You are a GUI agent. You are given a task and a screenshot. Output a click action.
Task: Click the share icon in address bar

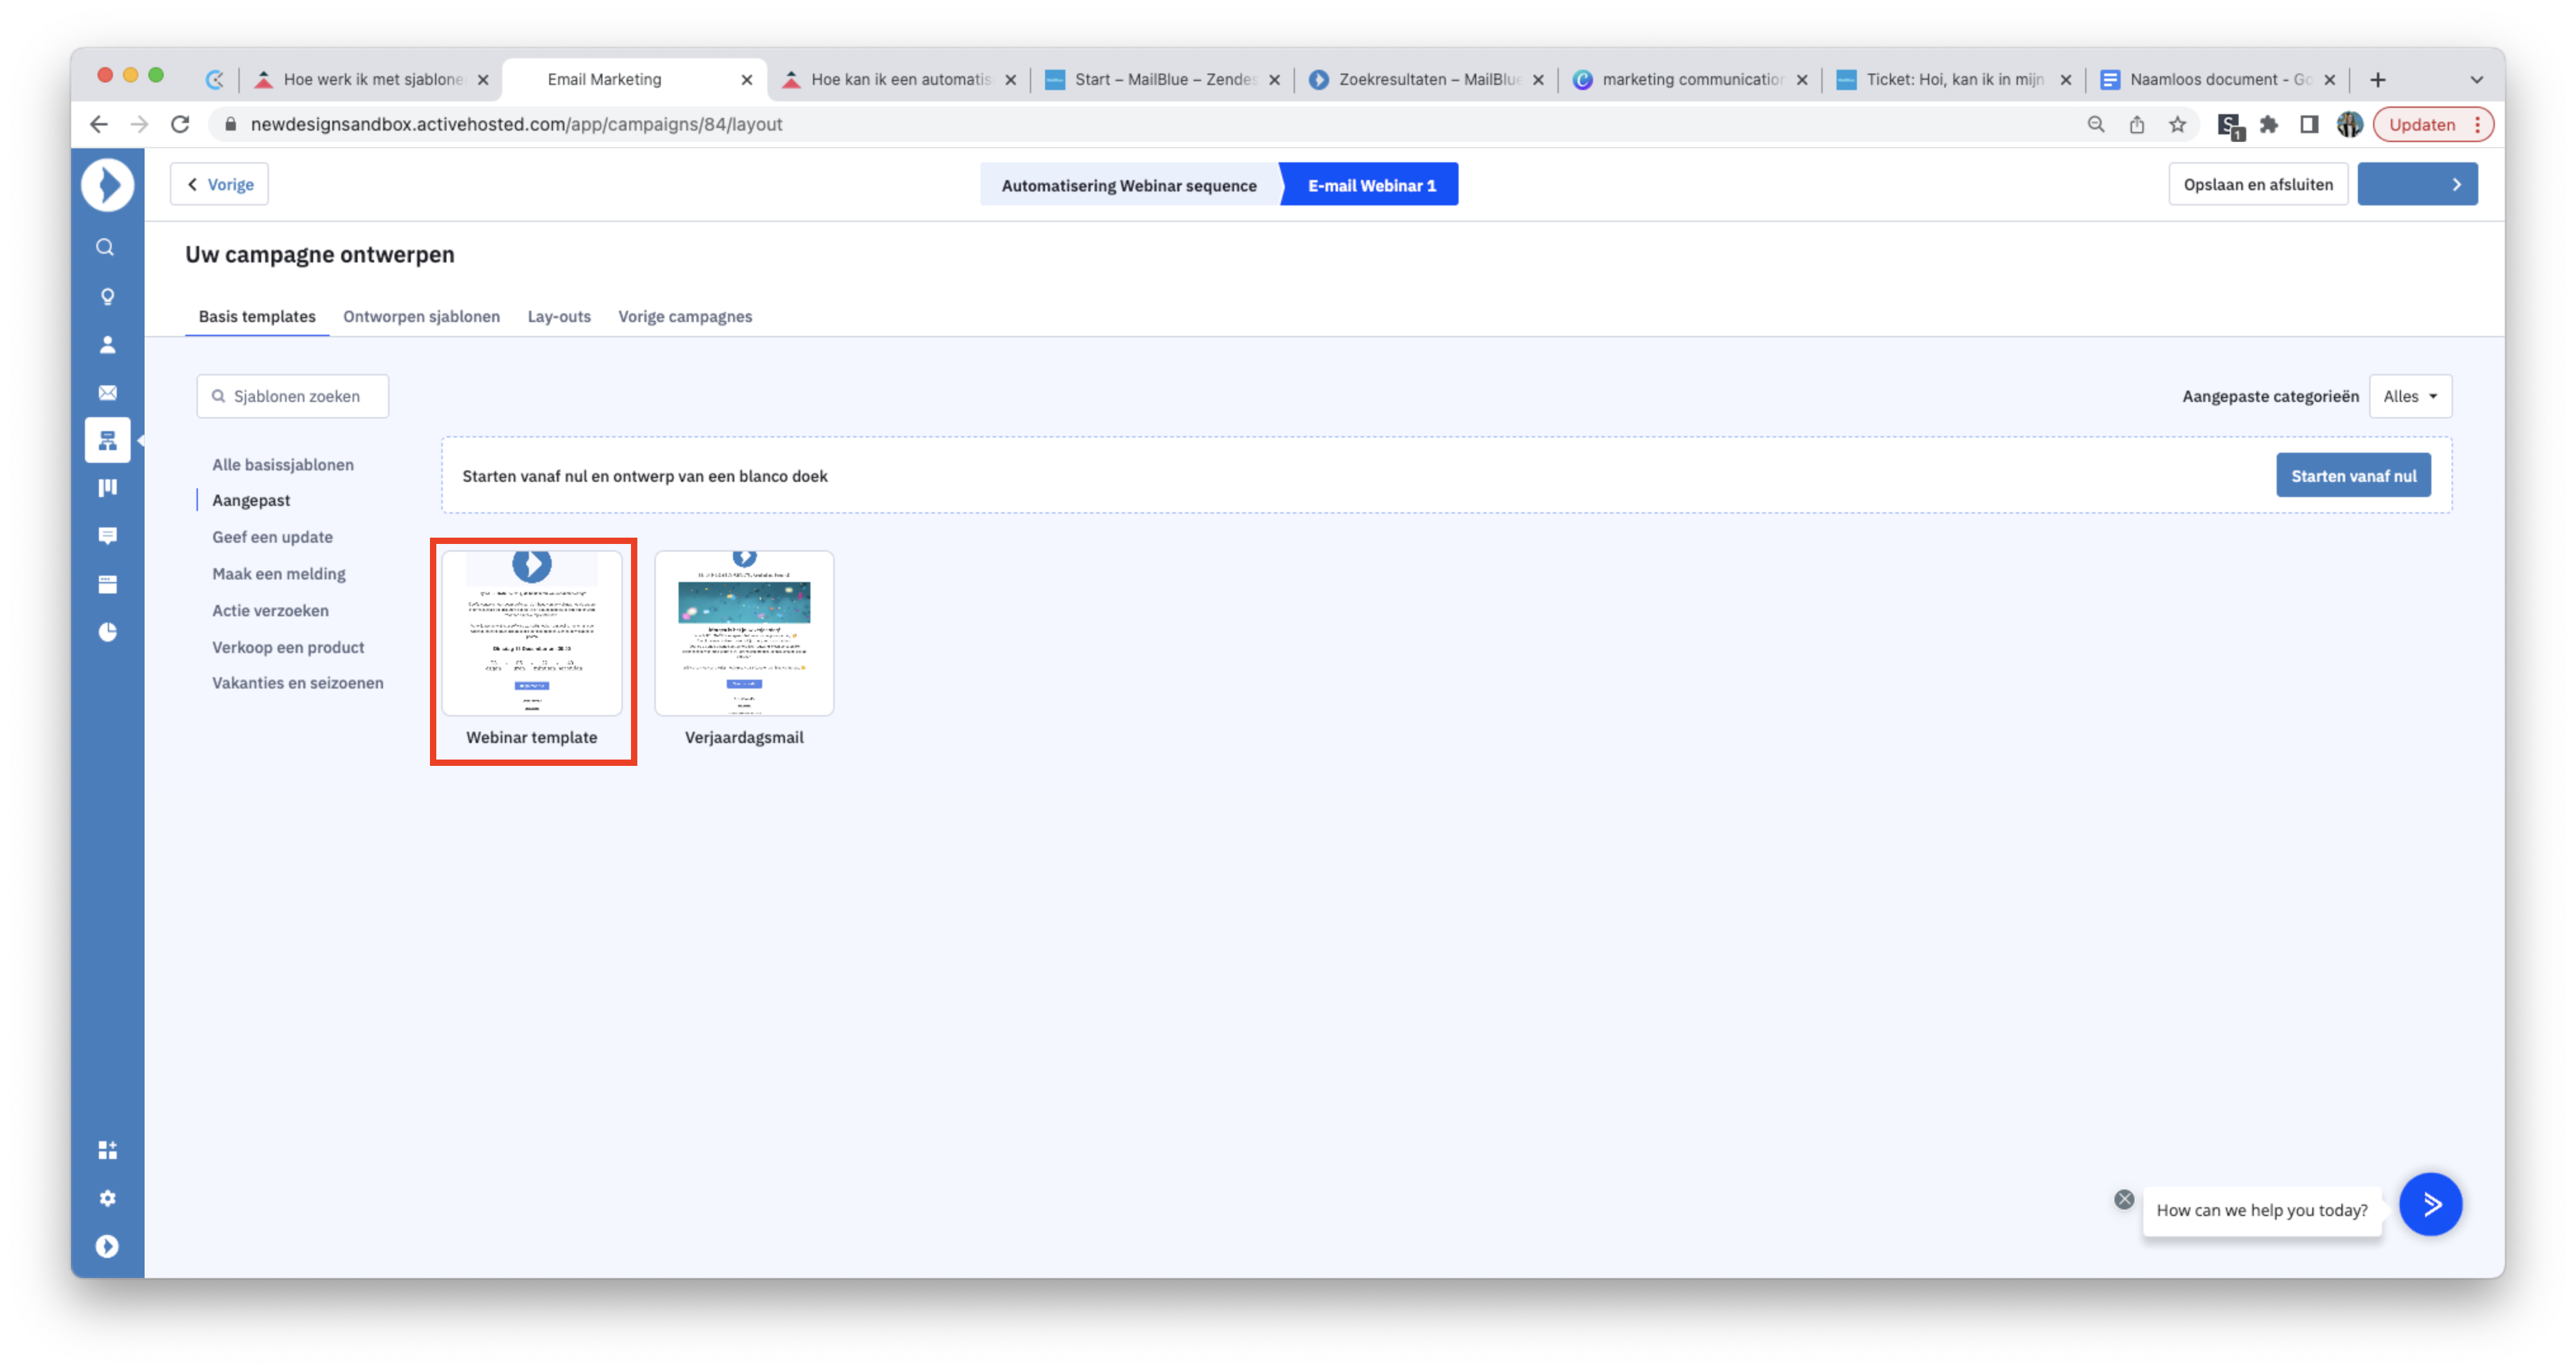[x=2137, y=124]
